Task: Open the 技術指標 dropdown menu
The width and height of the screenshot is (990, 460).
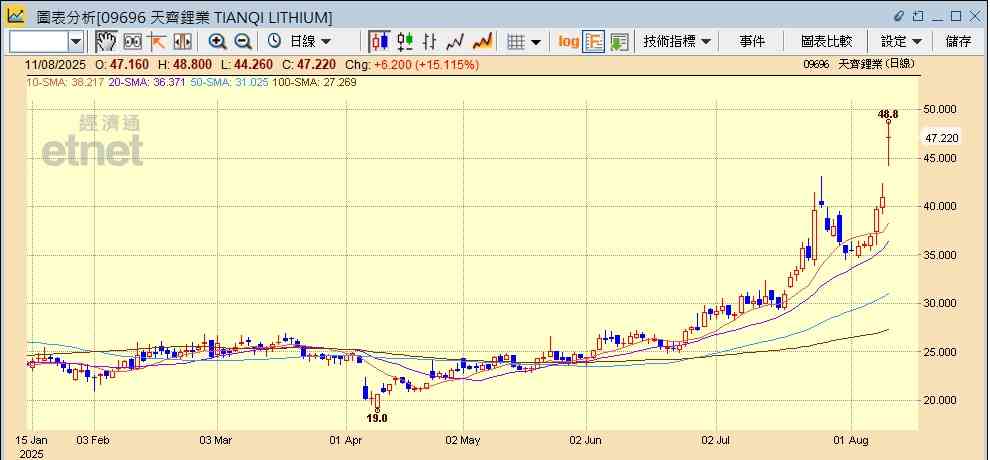Action: (x=677, y=42)
